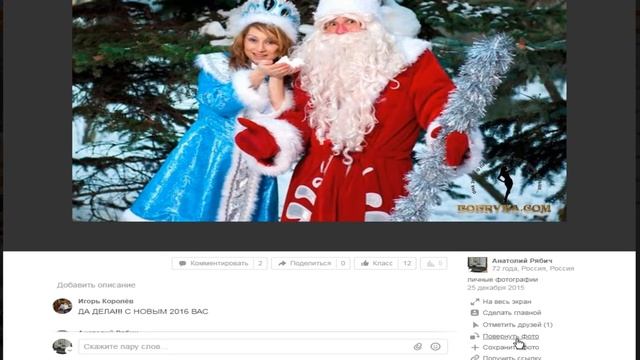640x360 pixels.
Task: Click the chain link icon
Action: pos(474,358)
